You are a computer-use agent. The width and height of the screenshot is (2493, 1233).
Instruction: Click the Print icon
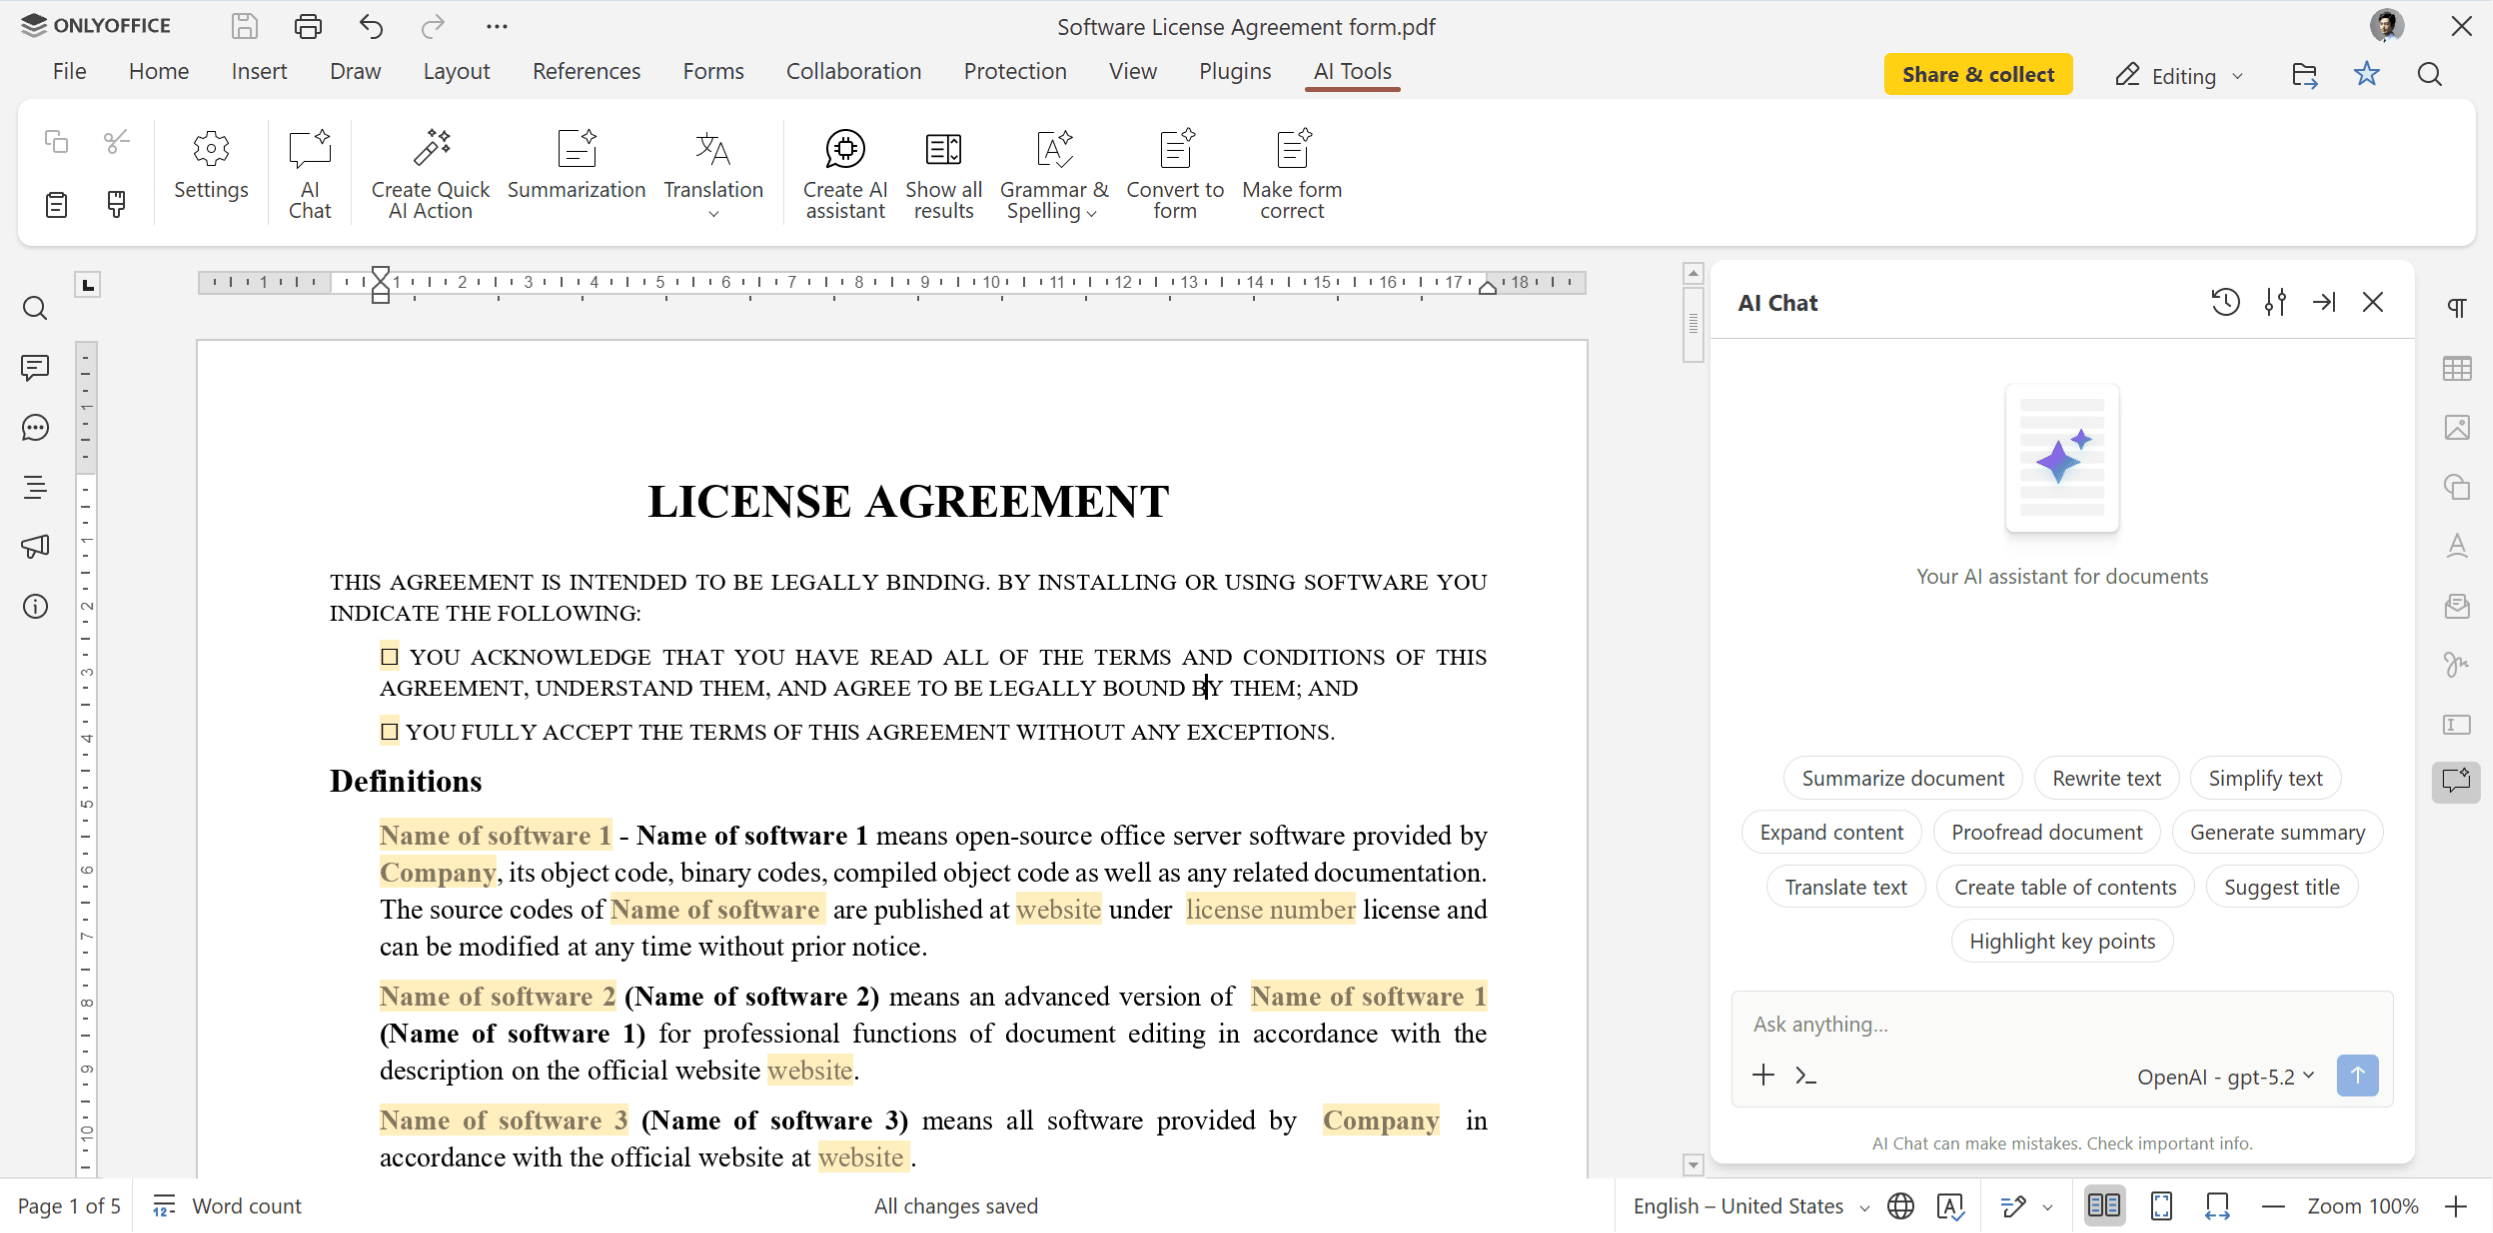tap(308, 26)
